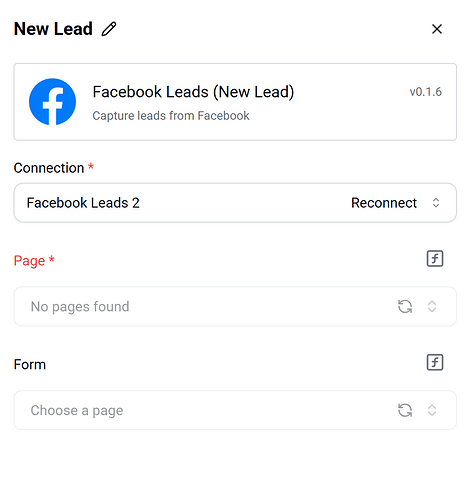Click the Facebook logo icon
The width and height of the screenshot is (466, 500).
(52, 102)
